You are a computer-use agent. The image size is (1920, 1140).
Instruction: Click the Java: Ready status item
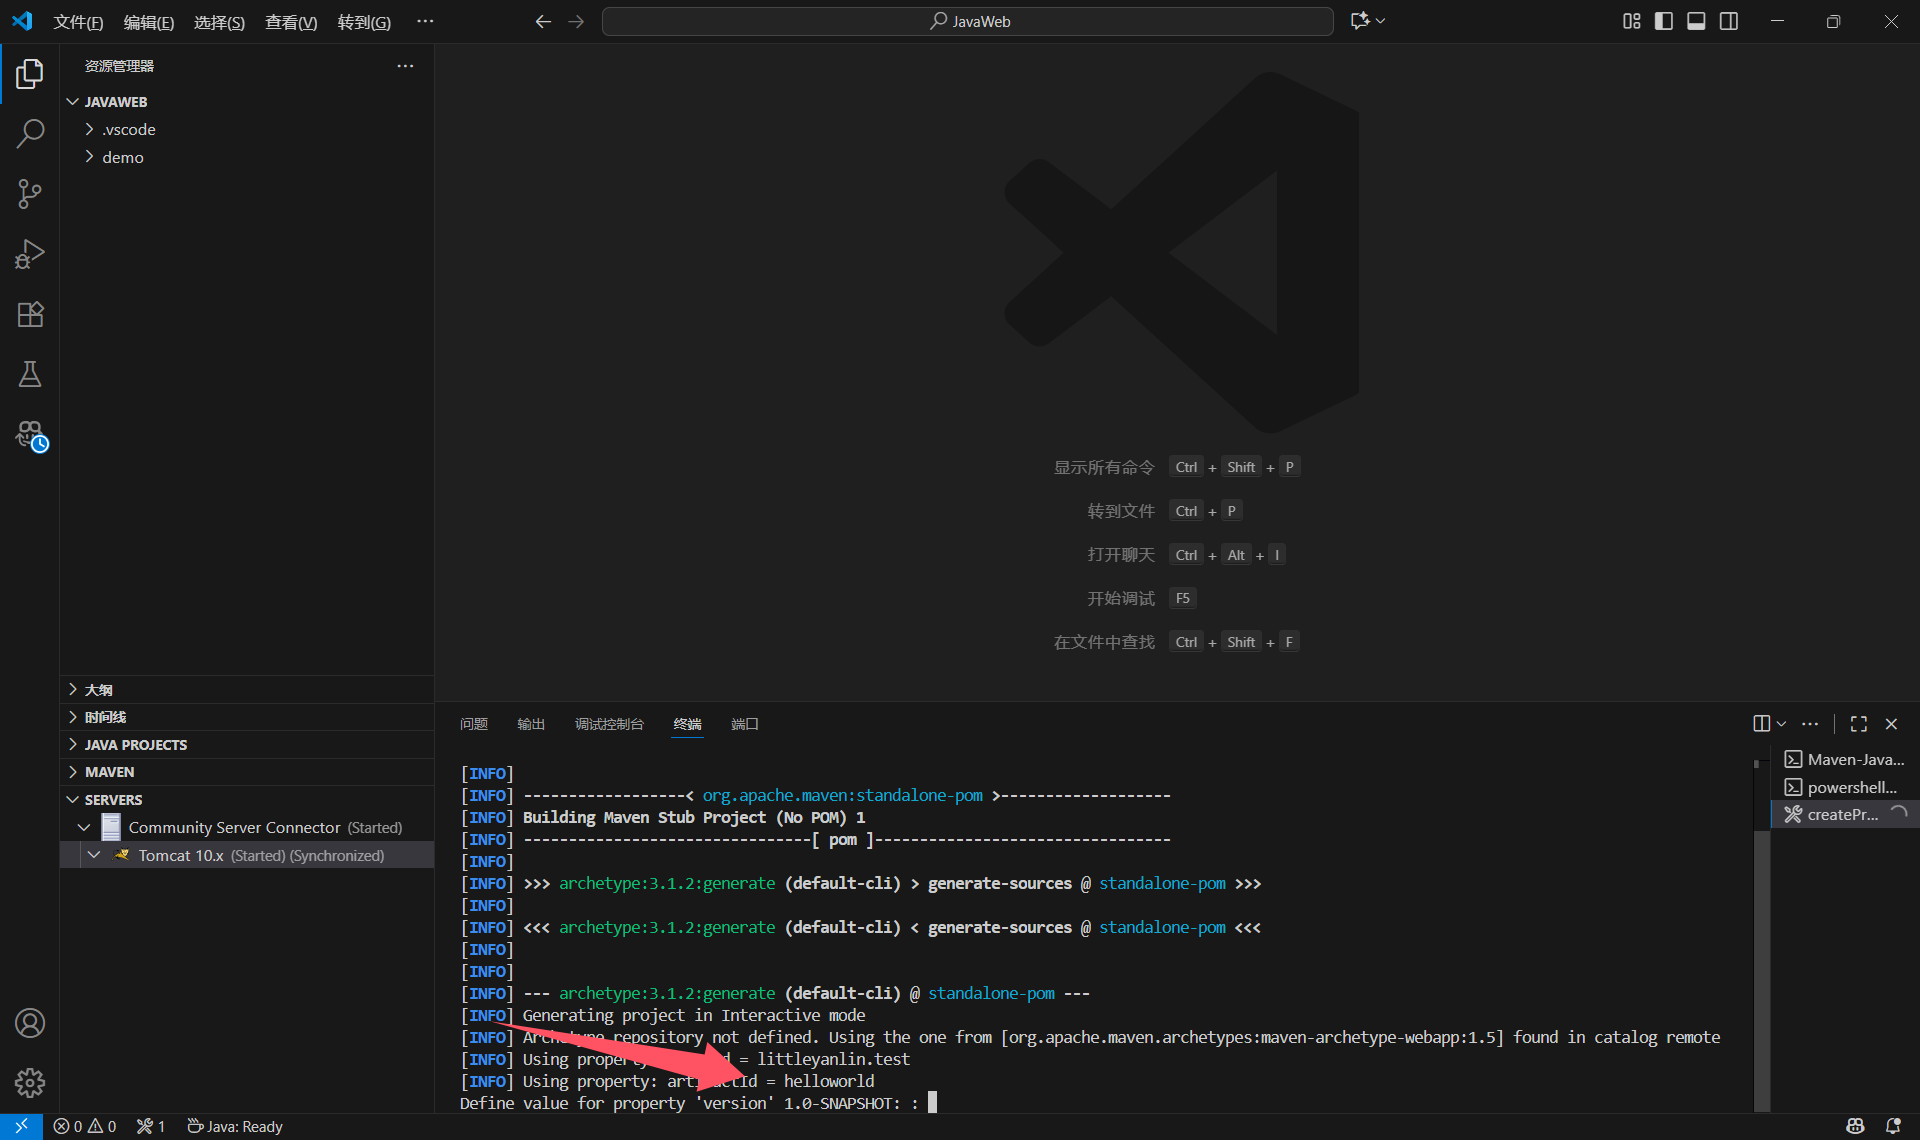click(x=236, y=1126)
